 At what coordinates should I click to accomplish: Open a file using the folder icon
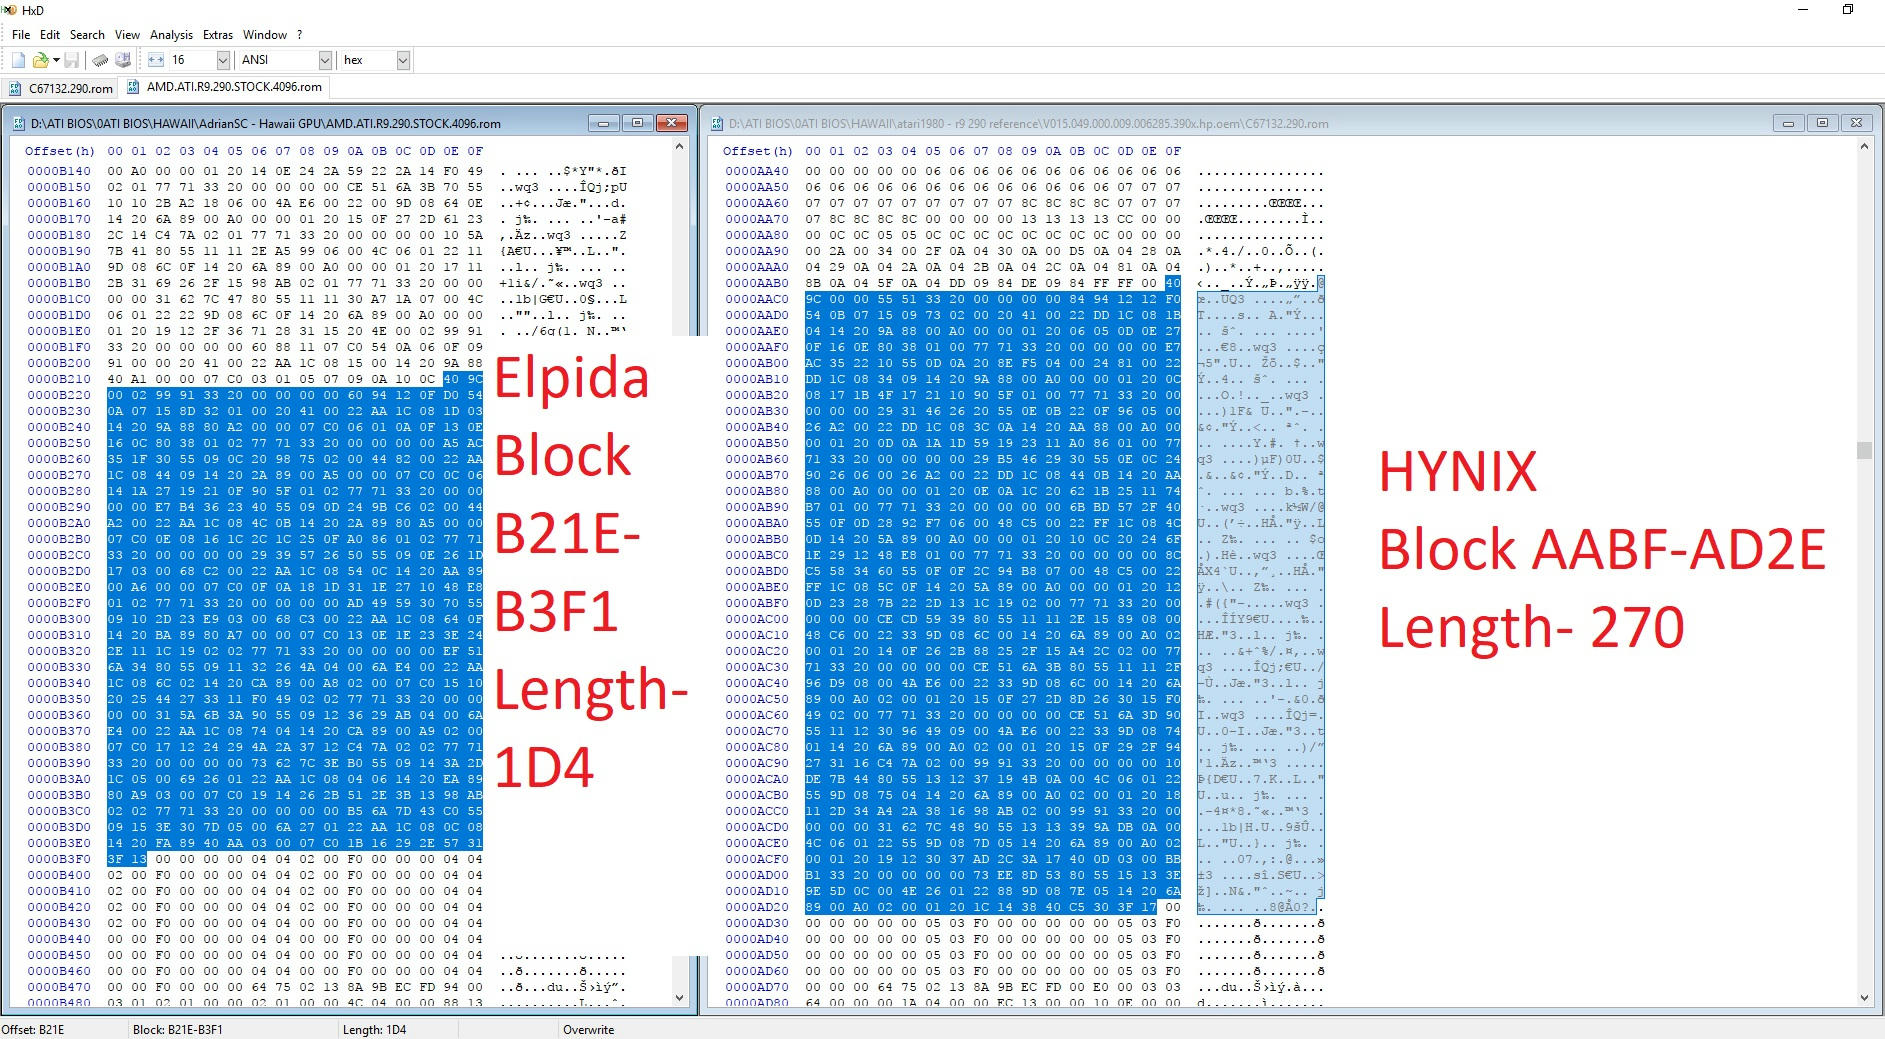click(41, 60)
